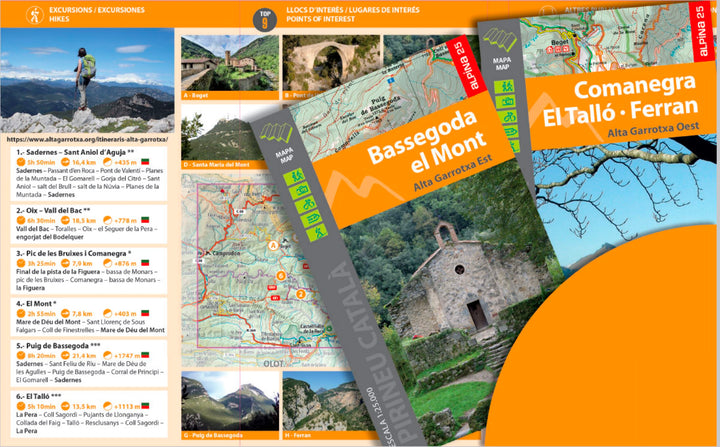Click green winding road icon on Bassegoda cover
720x447 pixels.
311,219
